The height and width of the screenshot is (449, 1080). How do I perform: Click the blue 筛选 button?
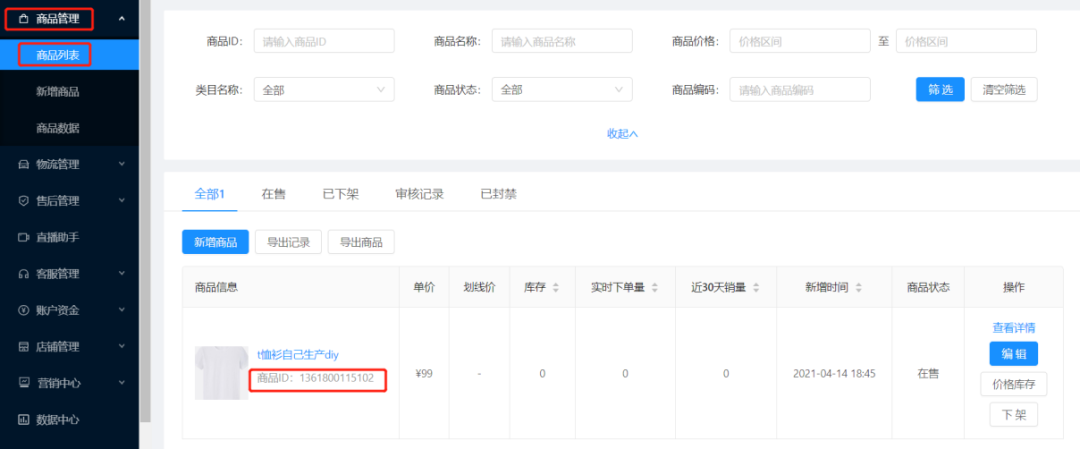pyautogui.click(x=940, y=90)
